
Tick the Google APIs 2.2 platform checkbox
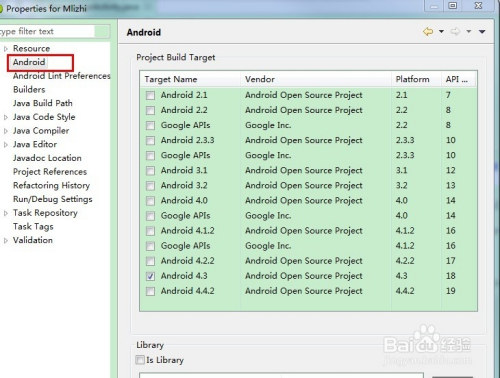pos(150,125)
